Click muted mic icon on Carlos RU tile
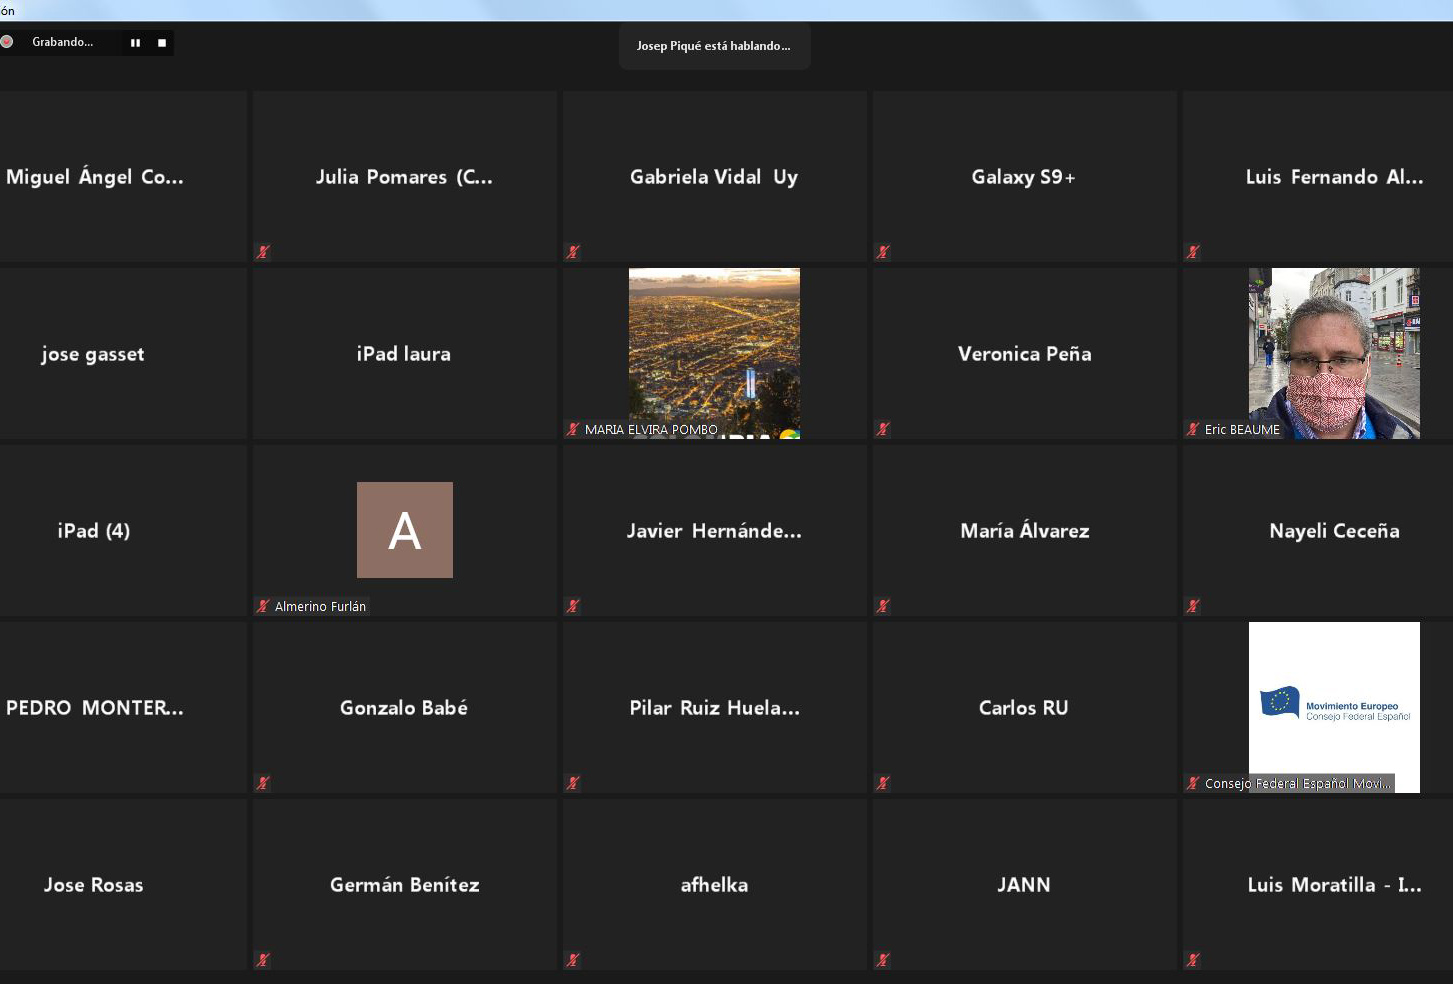The width and height of the screenshot is (1453, 984). pyautogui.click(x=883, y=783)
